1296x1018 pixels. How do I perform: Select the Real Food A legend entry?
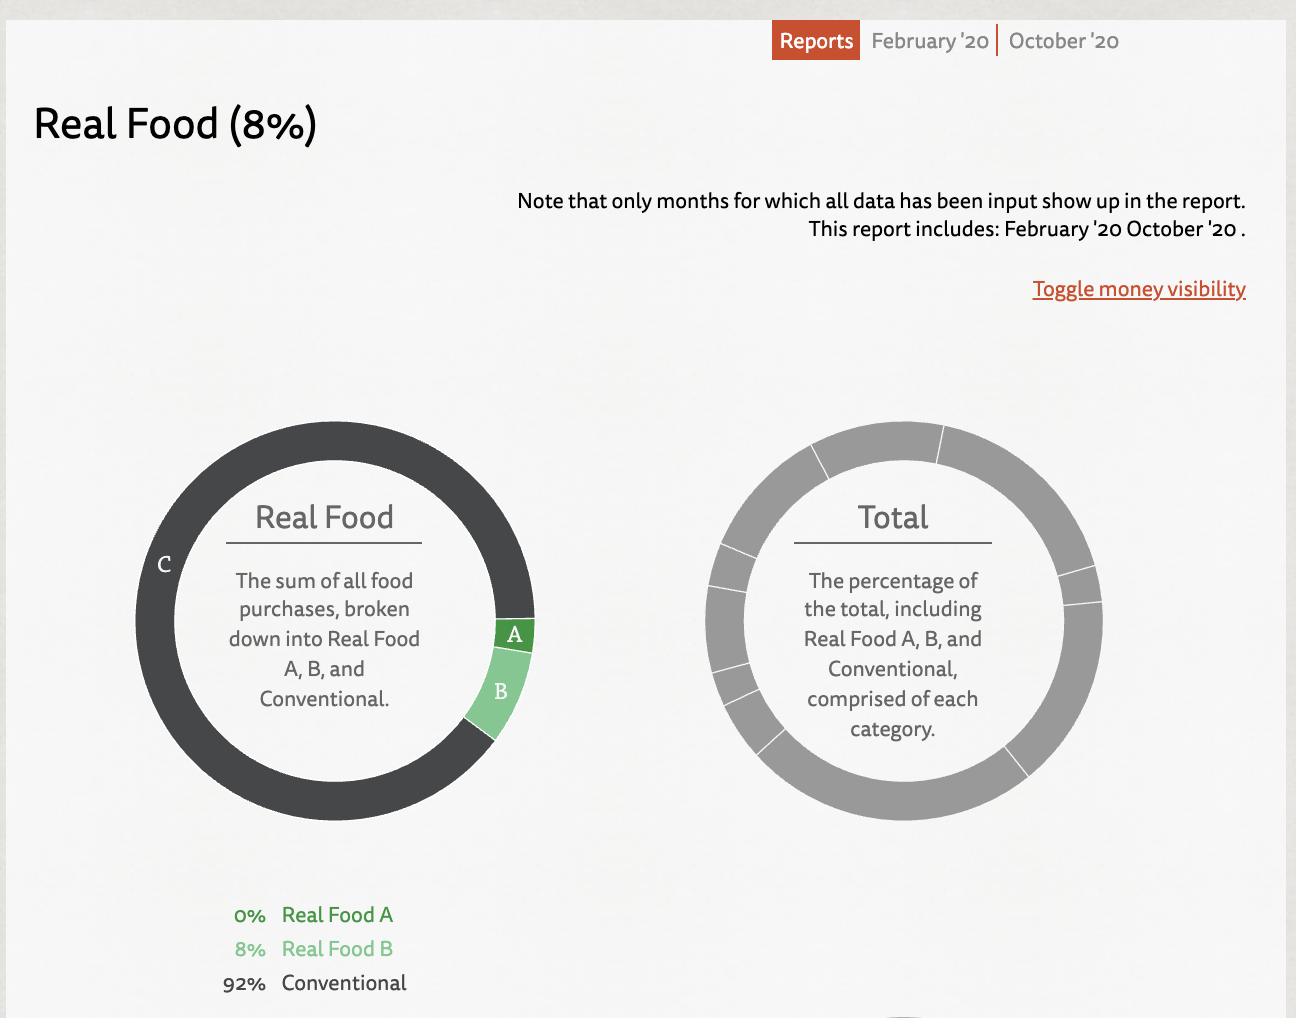pyautogui.click(x=337, y=915)
